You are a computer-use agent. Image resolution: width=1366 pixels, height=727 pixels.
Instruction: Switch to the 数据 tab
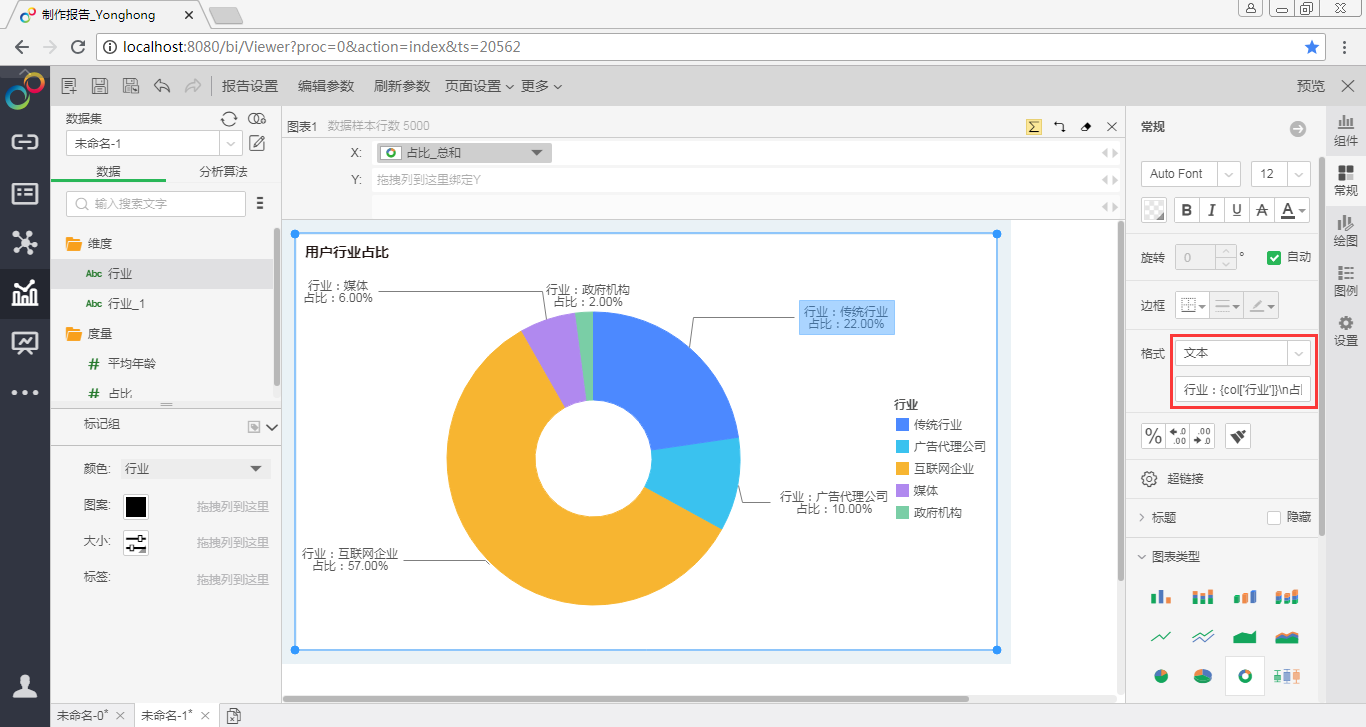(x=108, y=171)
